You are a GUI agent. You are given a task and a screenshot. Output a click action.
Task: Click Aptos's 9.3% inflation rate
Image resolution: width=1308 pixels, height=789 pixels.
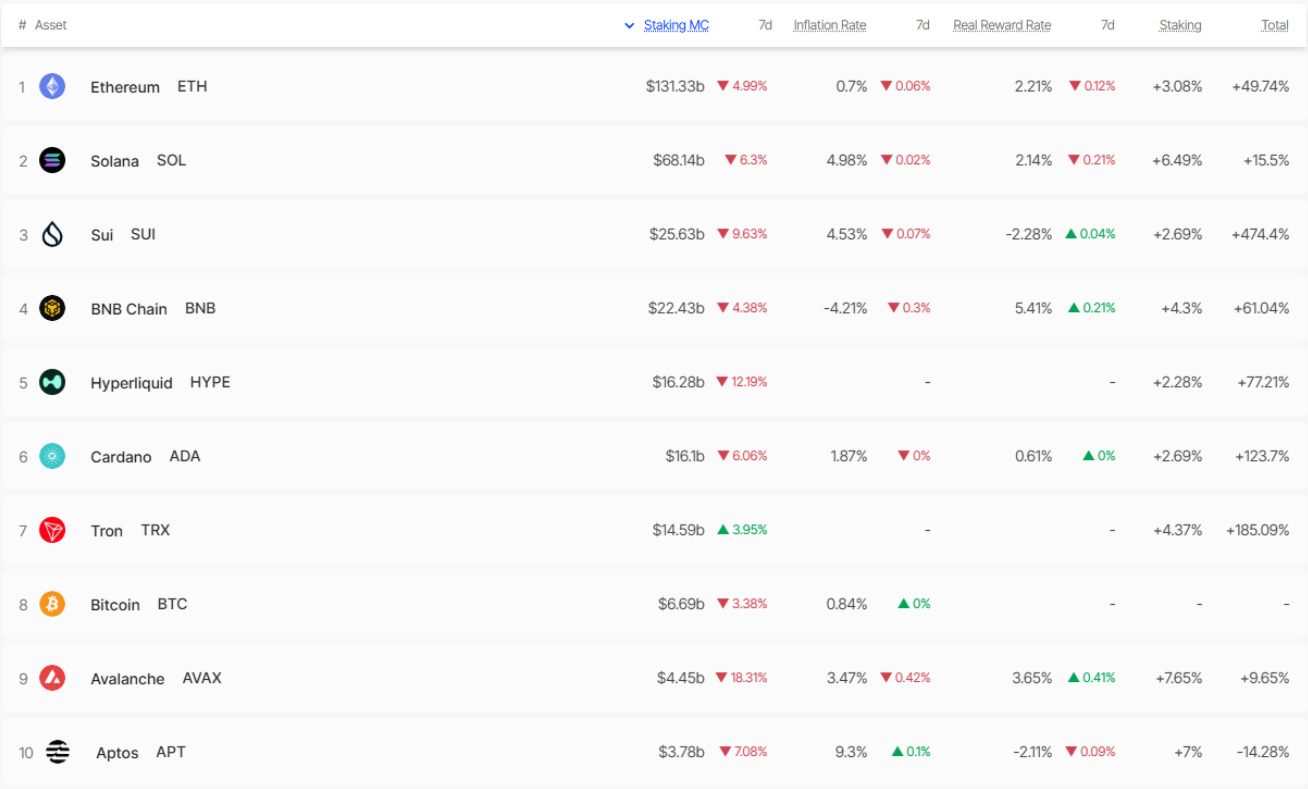pyautogui.click(x=851, y=752)
